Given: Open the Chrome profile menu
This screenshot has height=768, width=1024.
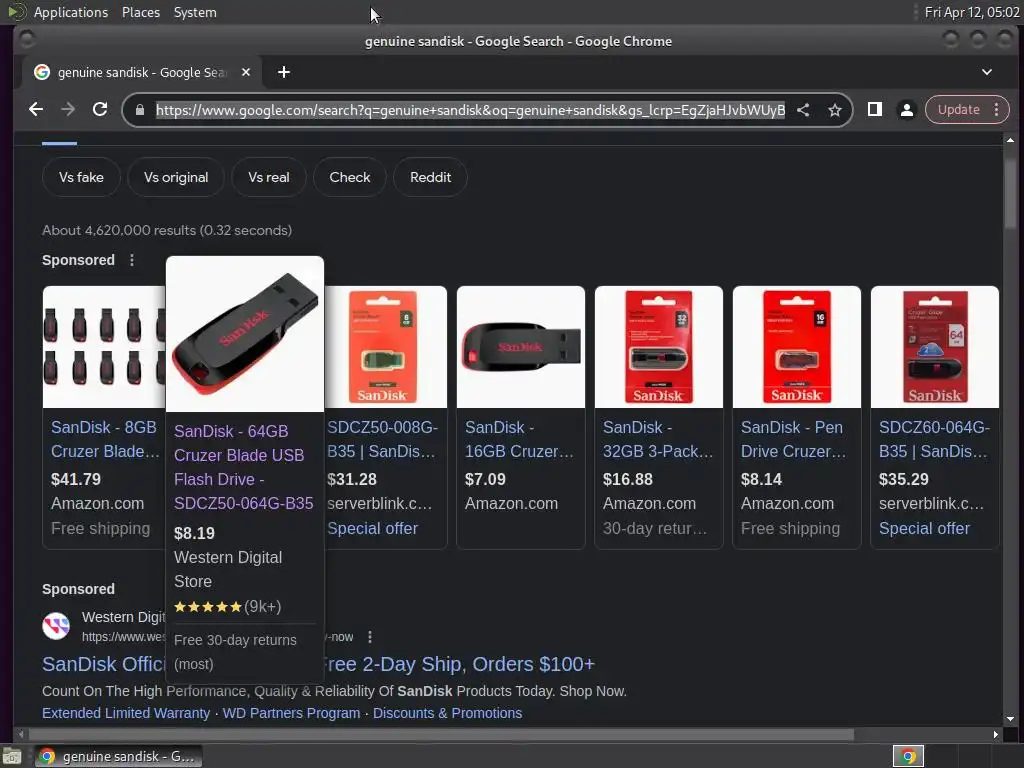Looking at the screenshot, I should pyautogui.click(x=906, y=110).
